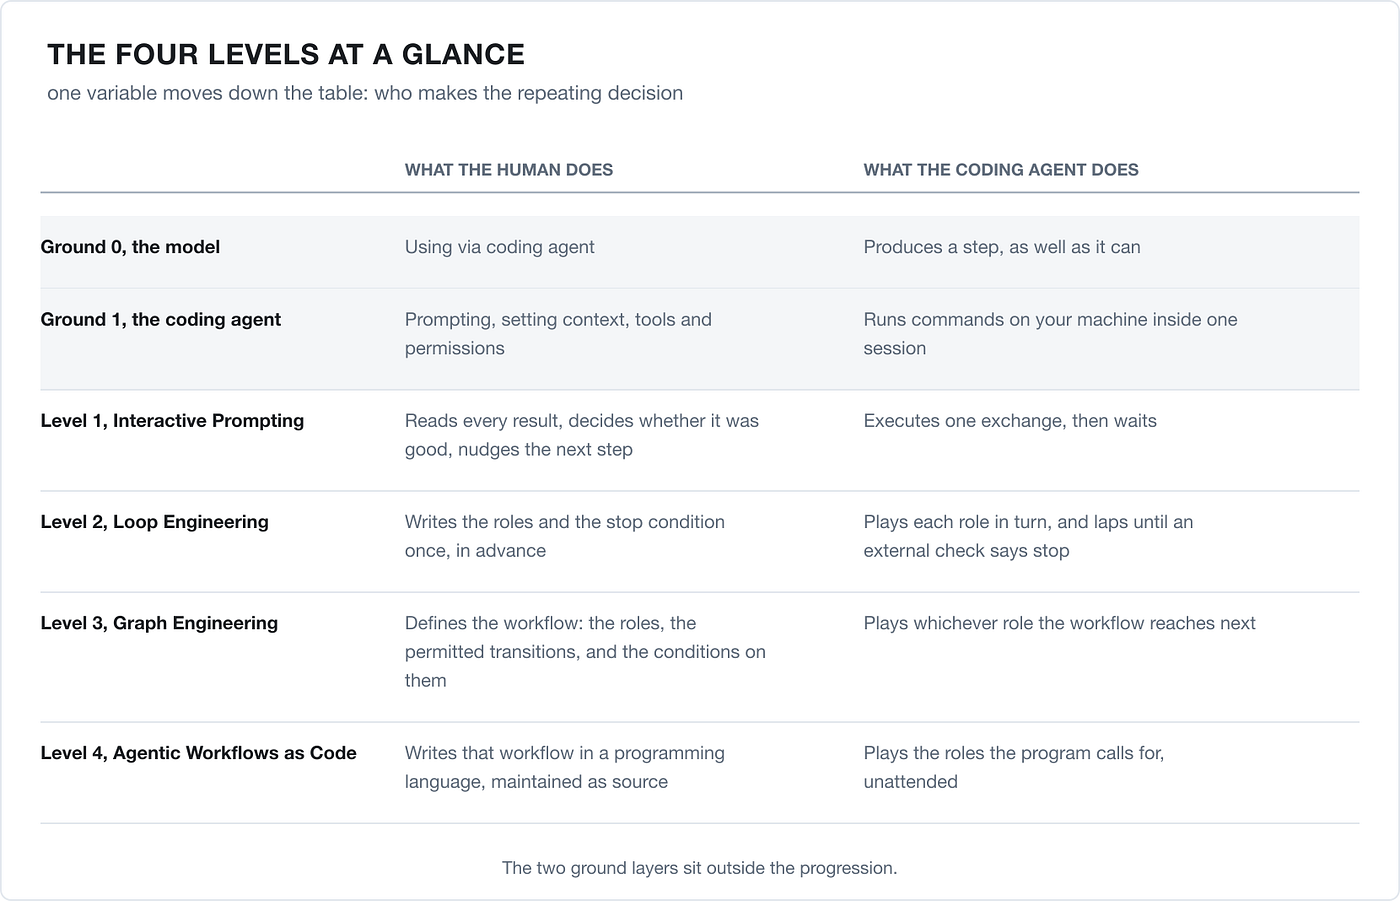Click the 'What the Human Does' column header
Image resolution: width=1400 pixels, height=901 pixels.
point(509,170)
